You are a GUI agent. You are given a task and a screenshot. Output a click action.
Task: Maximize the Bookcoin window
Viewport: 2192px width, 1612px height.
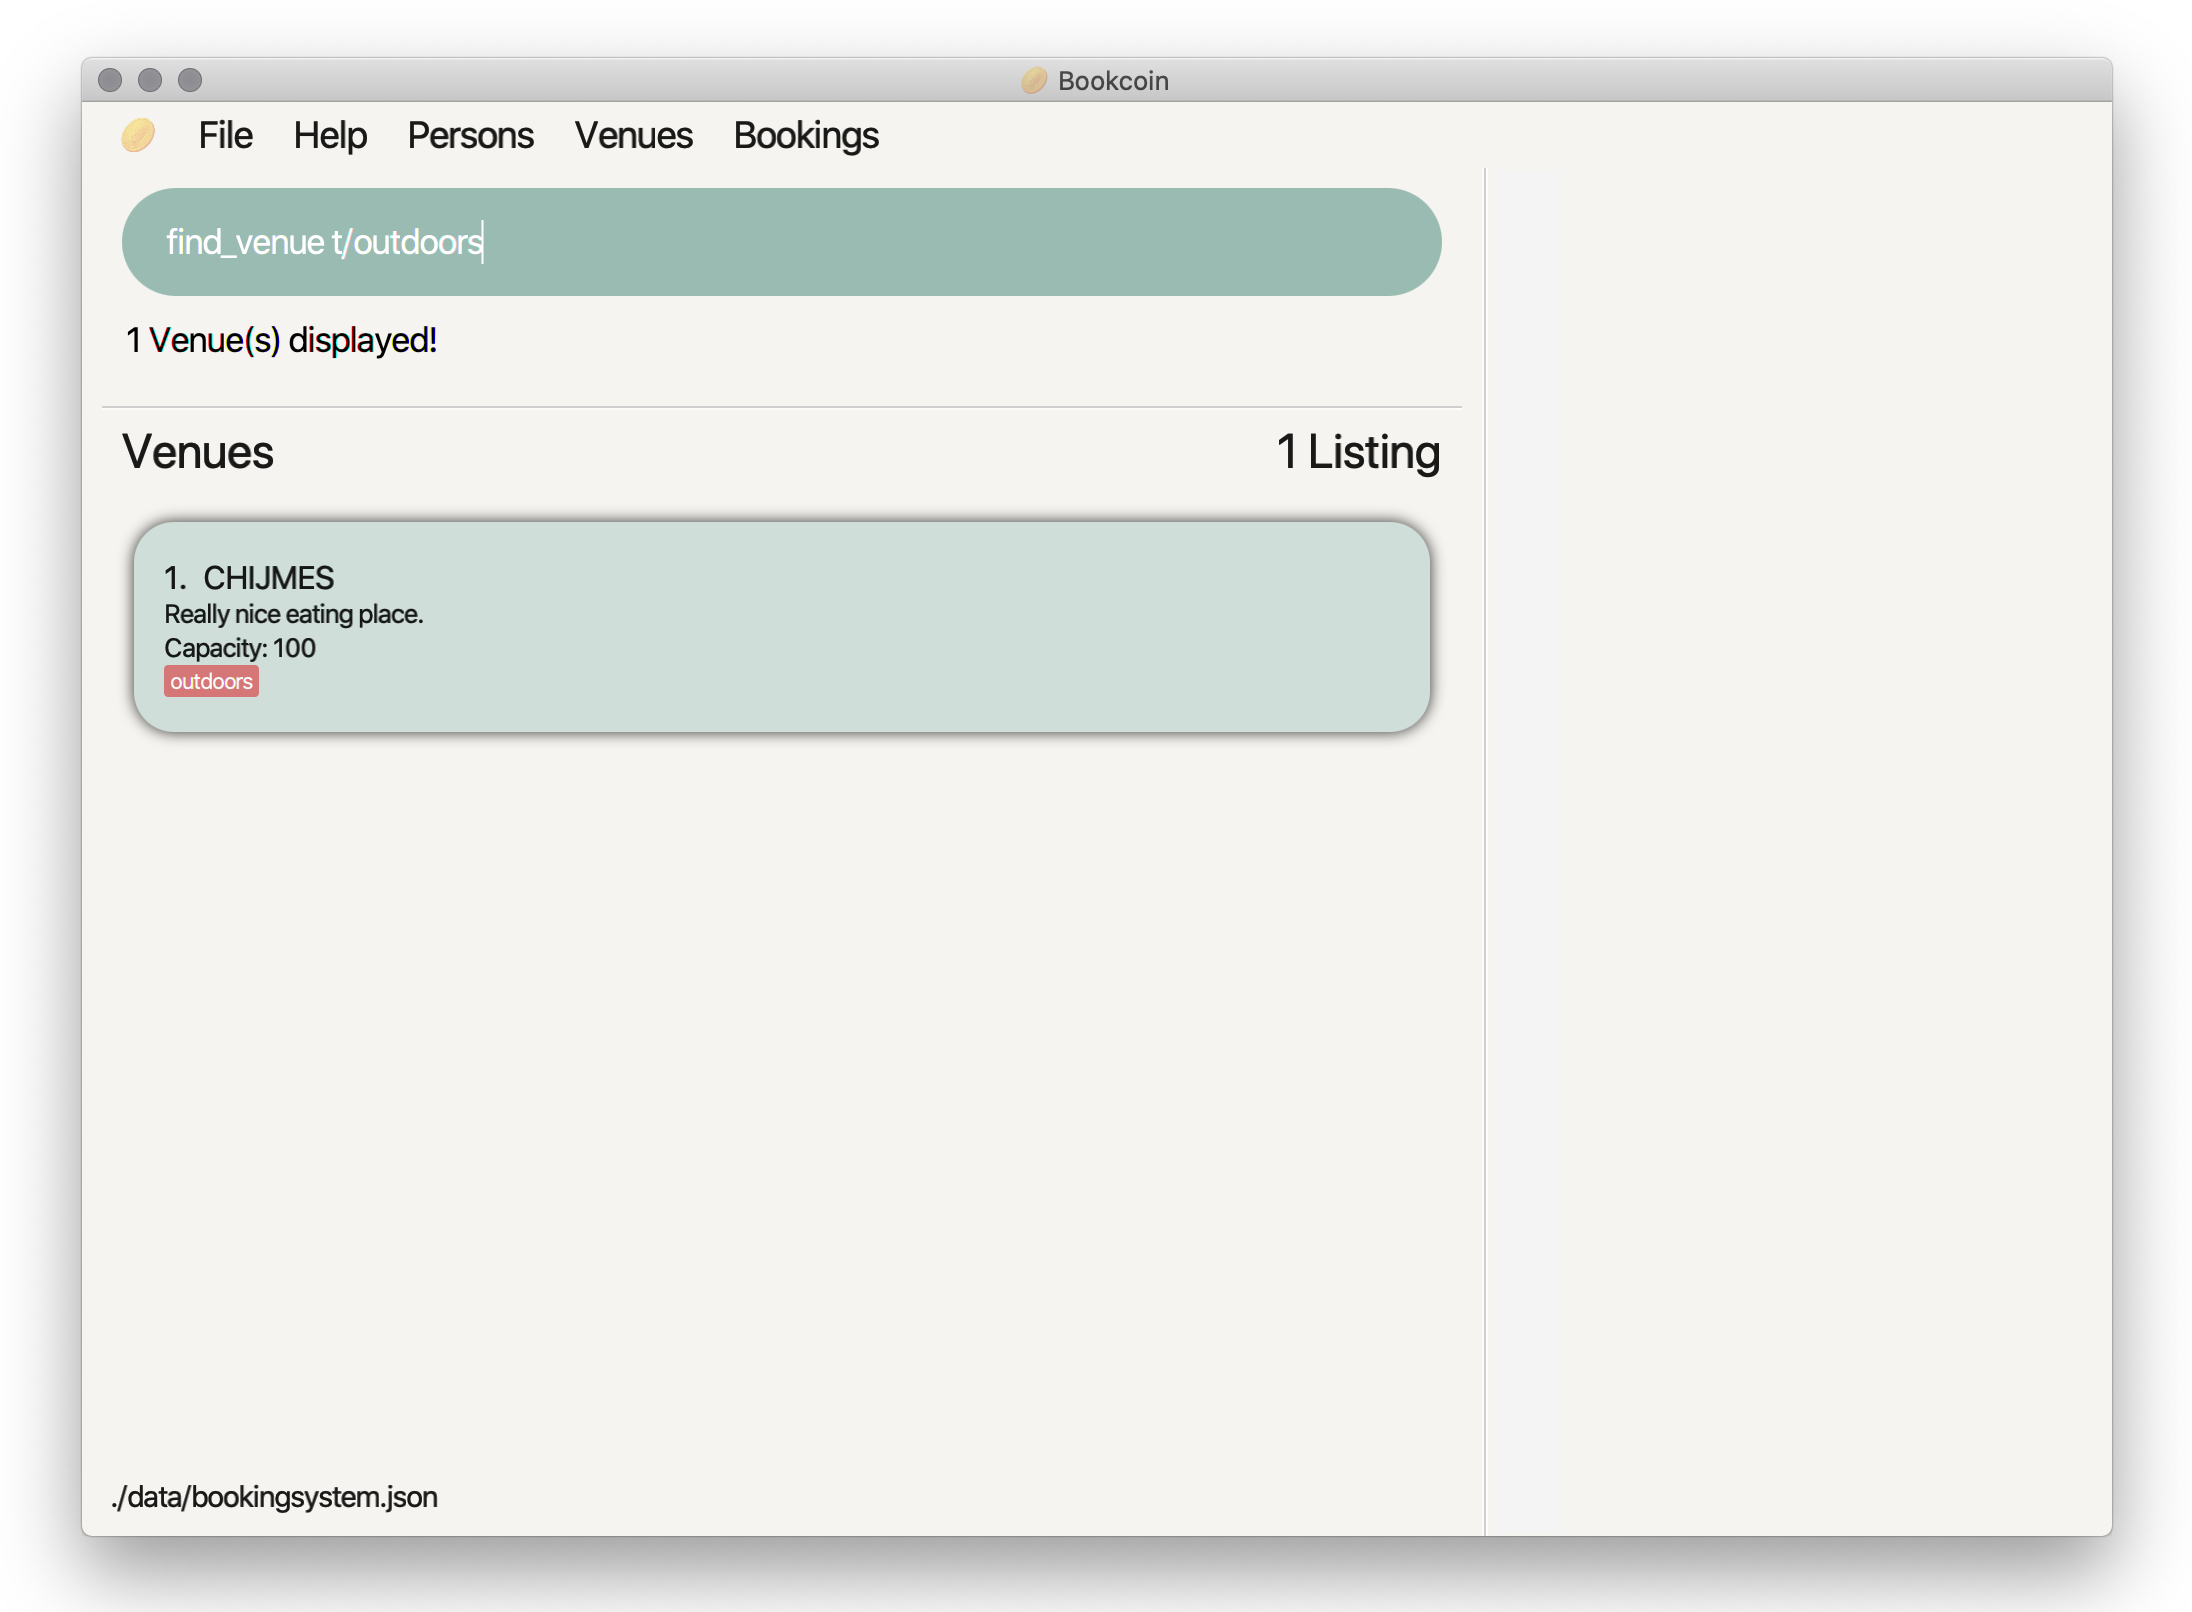coord(190,80)
